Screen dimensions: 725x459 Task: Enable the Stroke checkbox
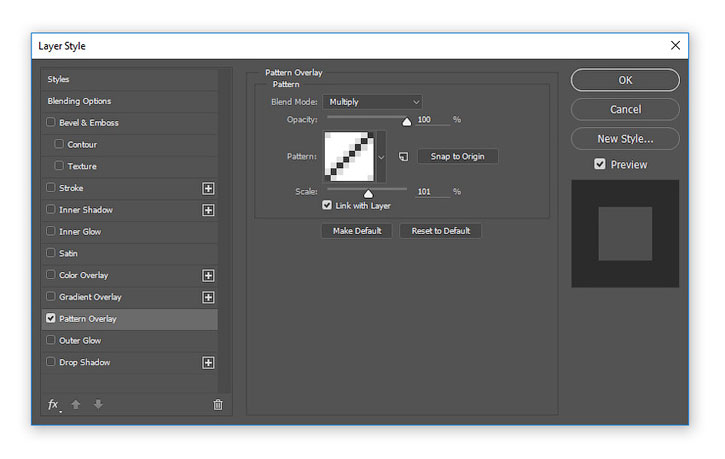tap(50, 187)
